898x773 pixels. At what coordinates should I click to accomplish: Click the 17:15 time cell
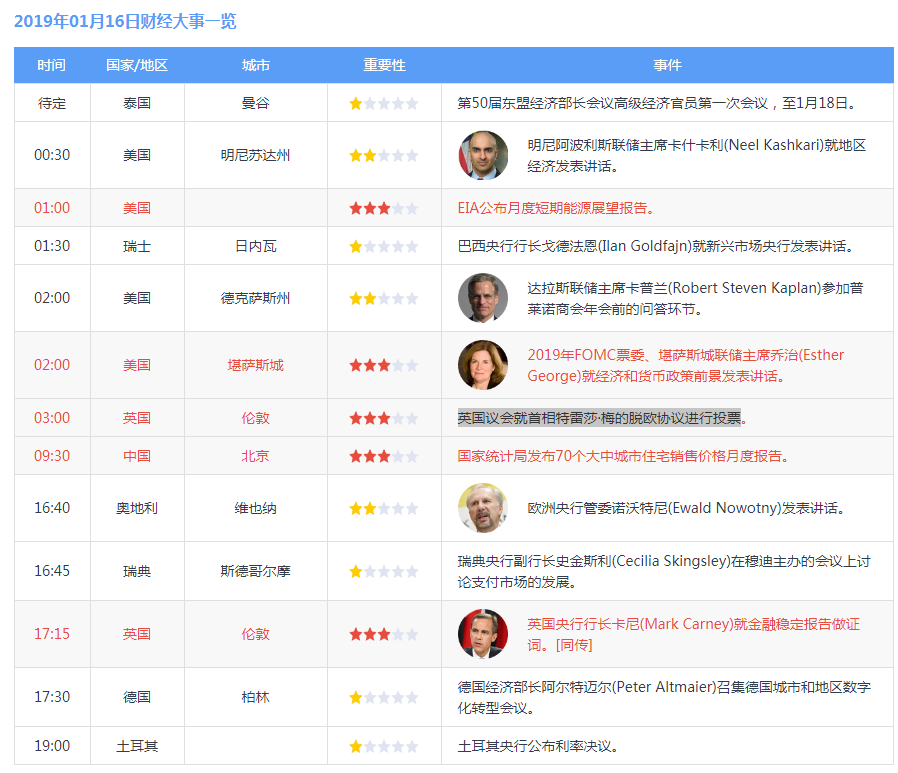52,634
